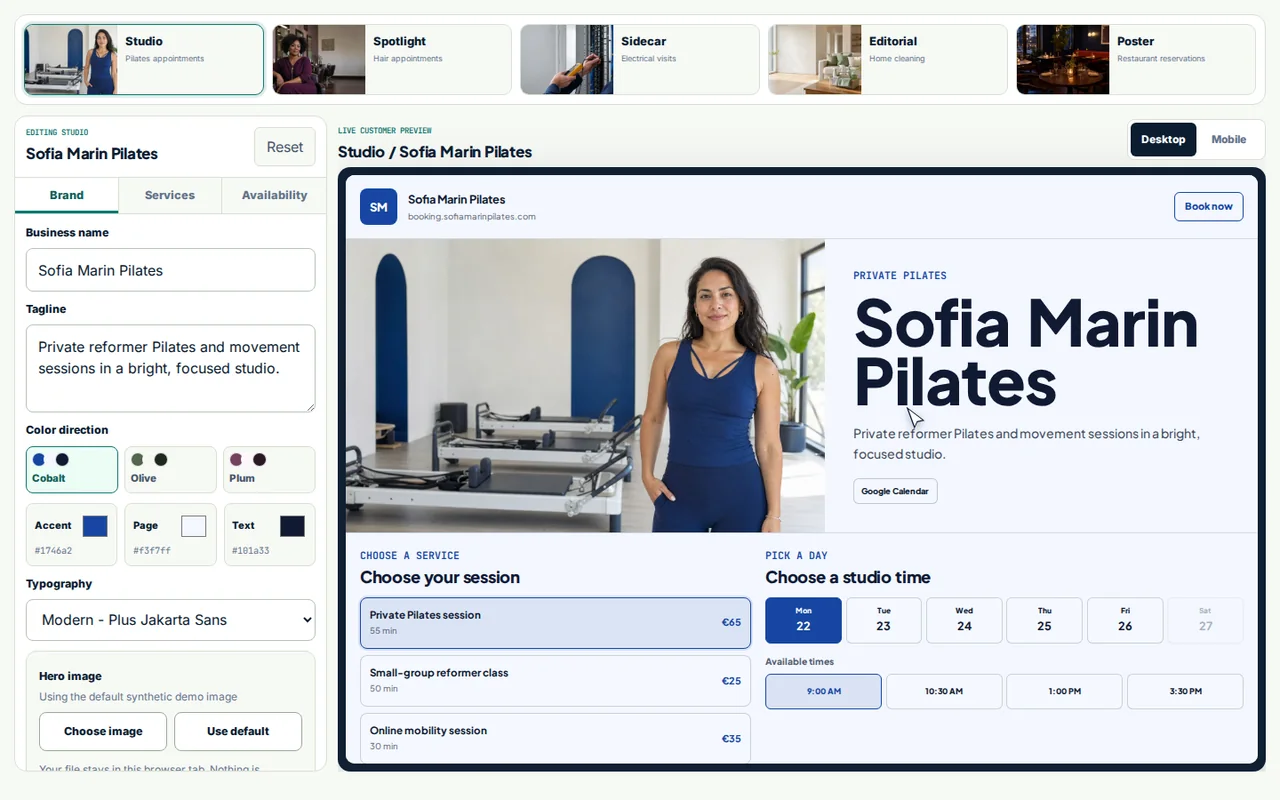Click the €25 price label

731,680
